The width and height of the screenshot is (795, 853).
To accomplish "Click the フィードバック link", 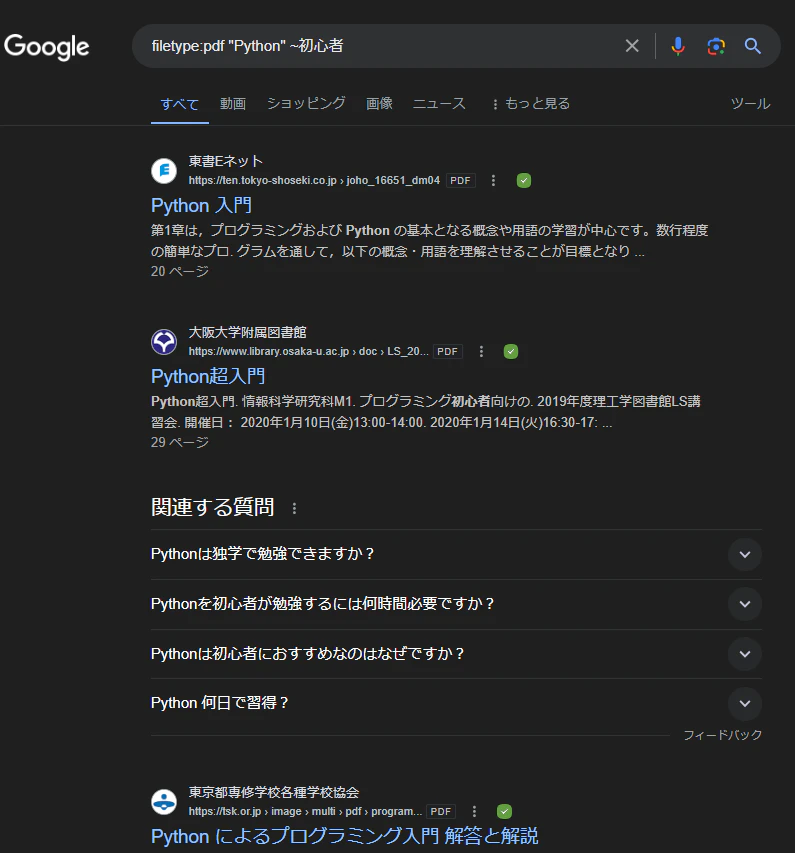I will click(723, 735).
